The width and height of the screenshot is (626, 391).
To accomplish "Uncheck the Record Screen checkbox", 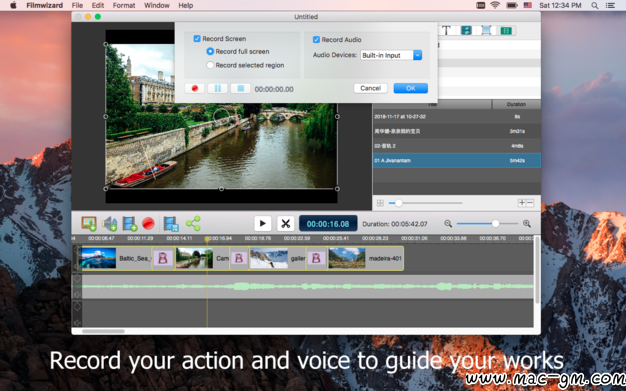I will [197, 39].
